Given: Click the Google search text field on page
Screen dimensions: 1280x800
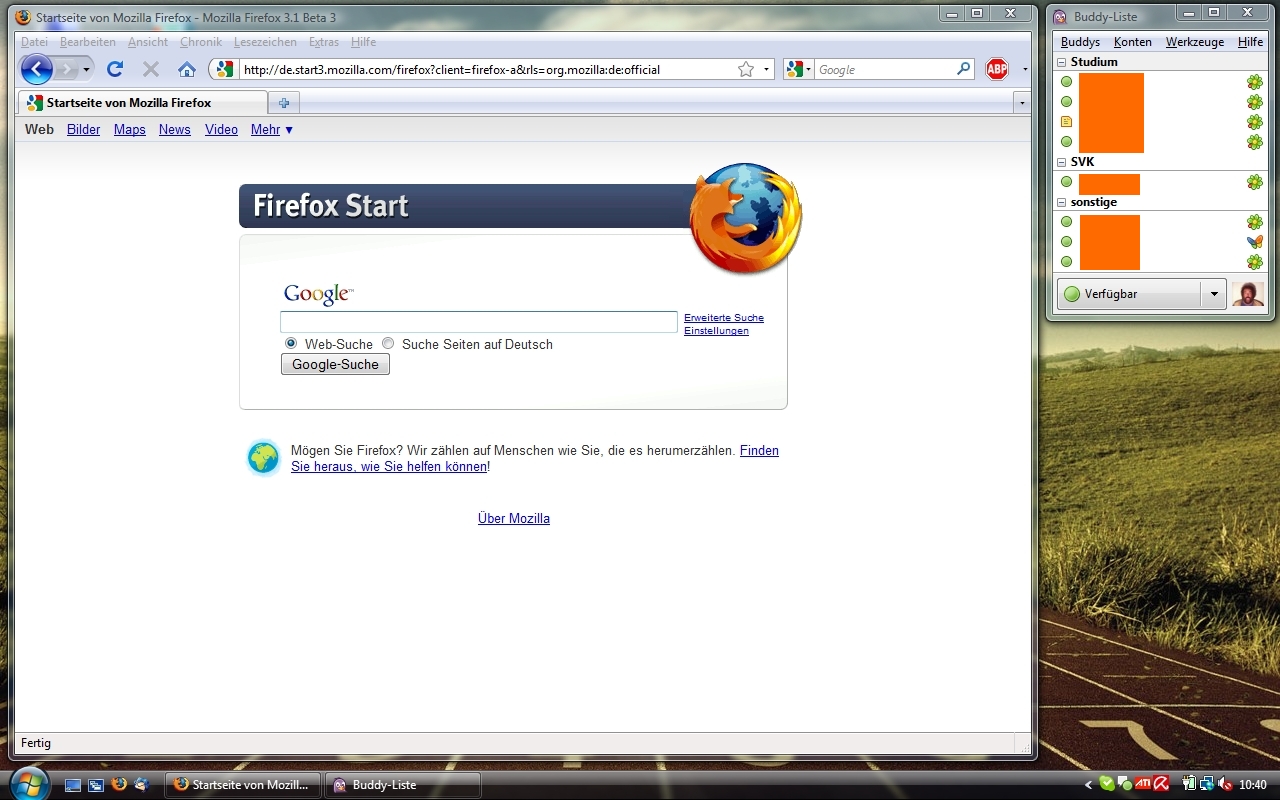Looking at the screenshot, I should 479,322.
